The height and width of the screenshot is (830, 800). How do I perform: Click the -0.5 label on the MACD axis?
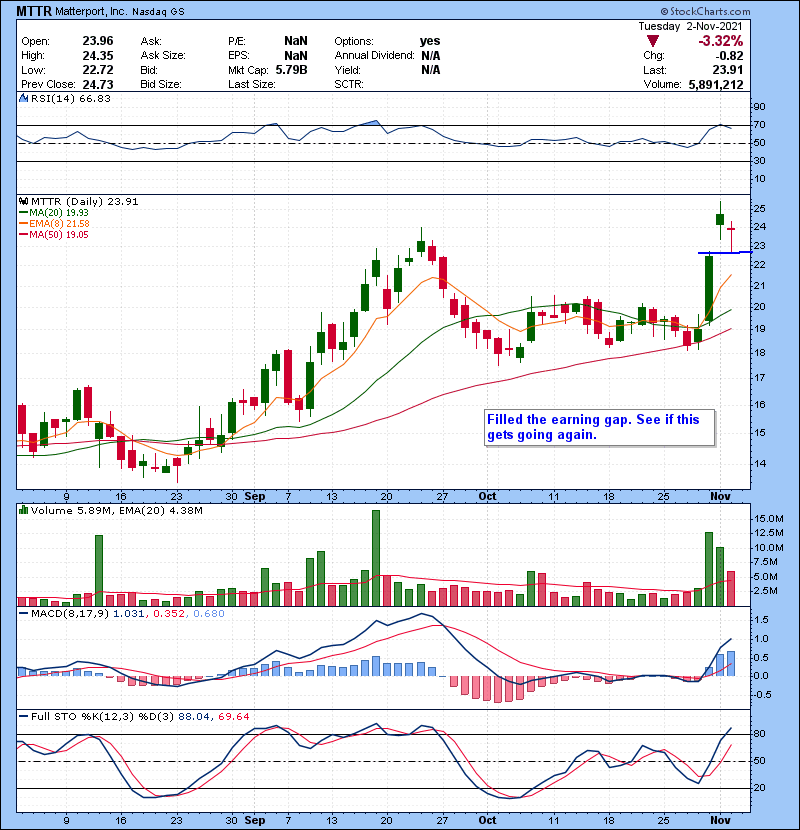761,695
